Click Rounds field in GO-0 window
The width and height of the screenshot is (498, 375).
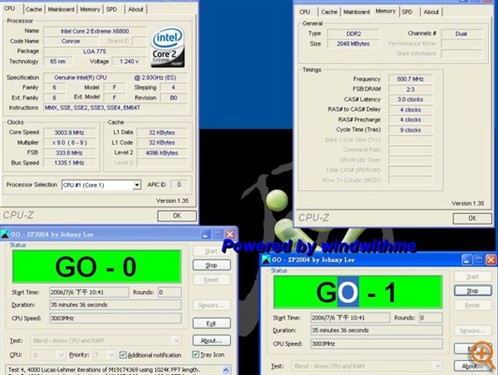click(x=169, y=292)
